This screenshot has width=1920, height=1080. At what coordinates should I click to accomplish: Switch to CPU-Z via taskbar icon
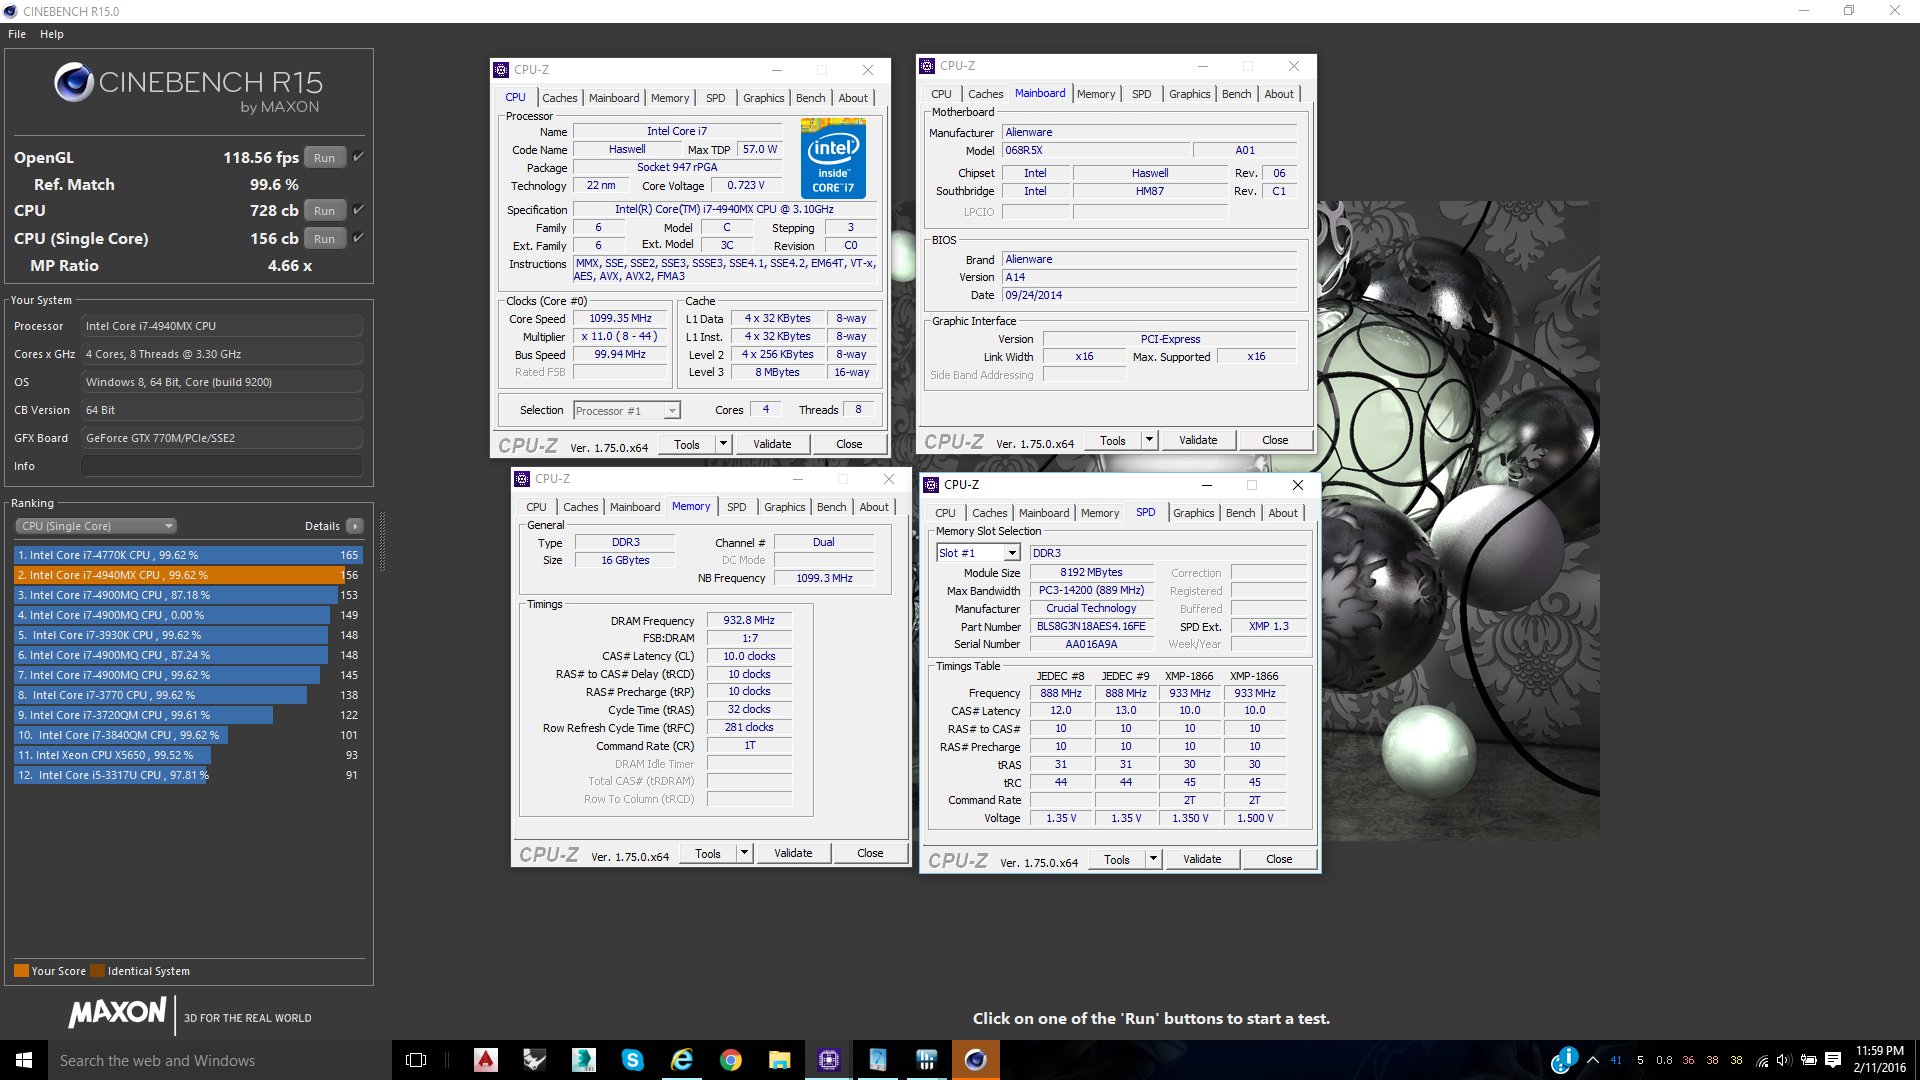click(x=829, y=1060)
